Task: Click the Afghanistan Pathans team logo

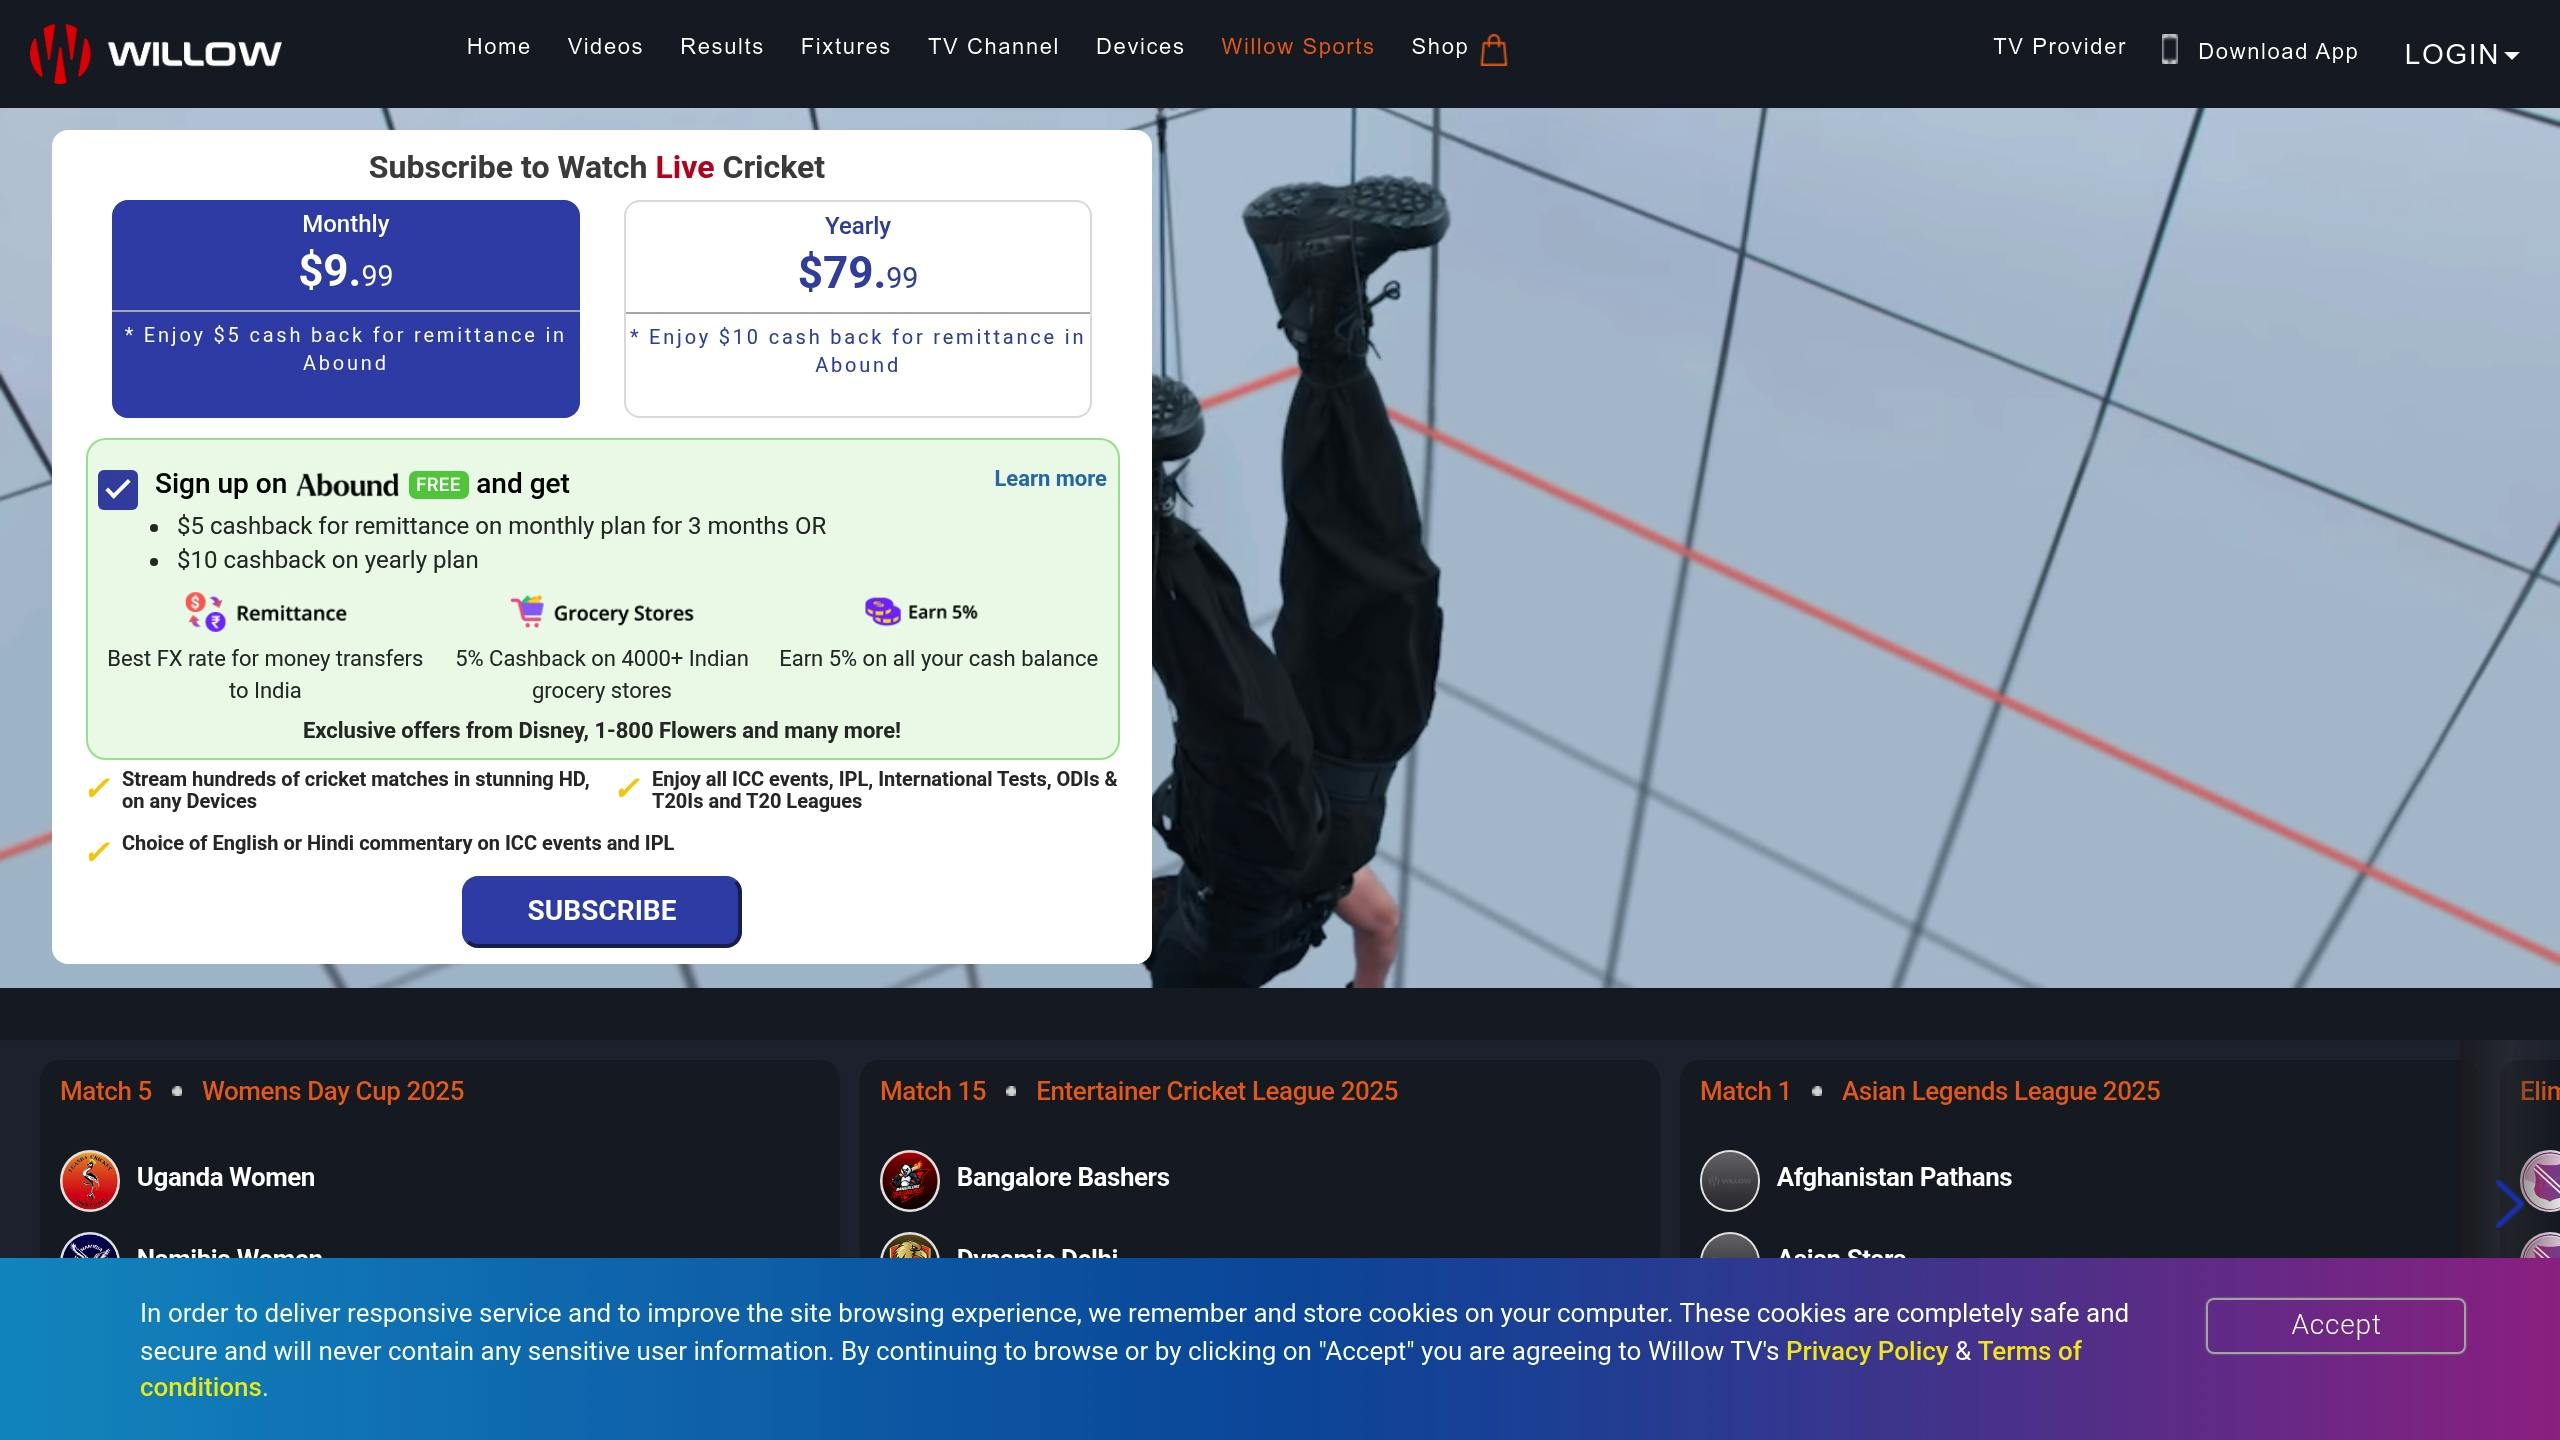Action: [1729, 1180]
